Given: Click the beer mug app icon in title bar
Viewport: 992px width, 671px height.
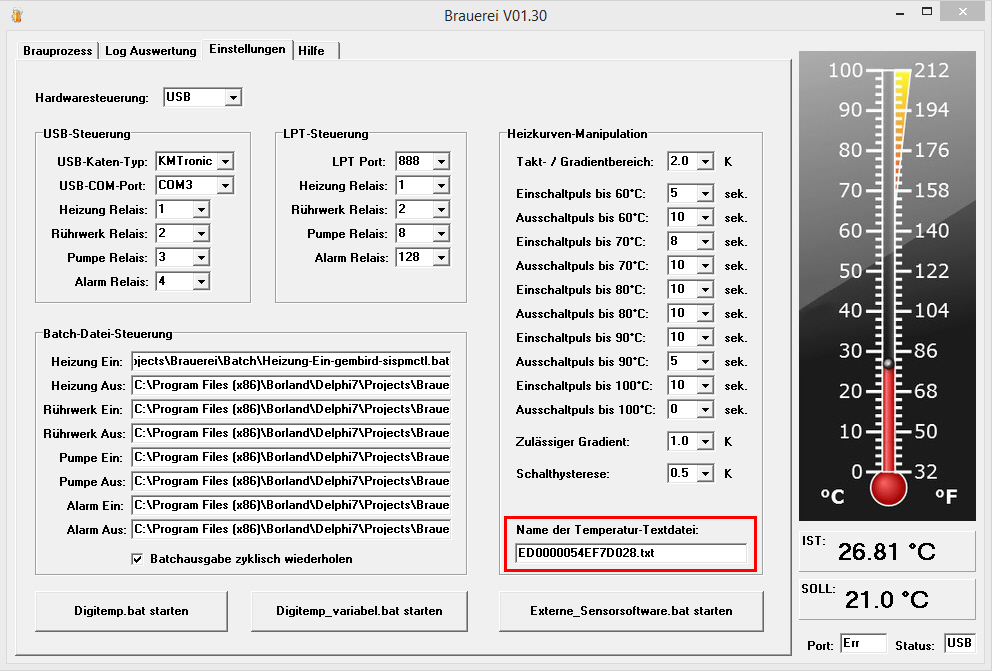Looking at the screenshot, I should coord(16,16).
